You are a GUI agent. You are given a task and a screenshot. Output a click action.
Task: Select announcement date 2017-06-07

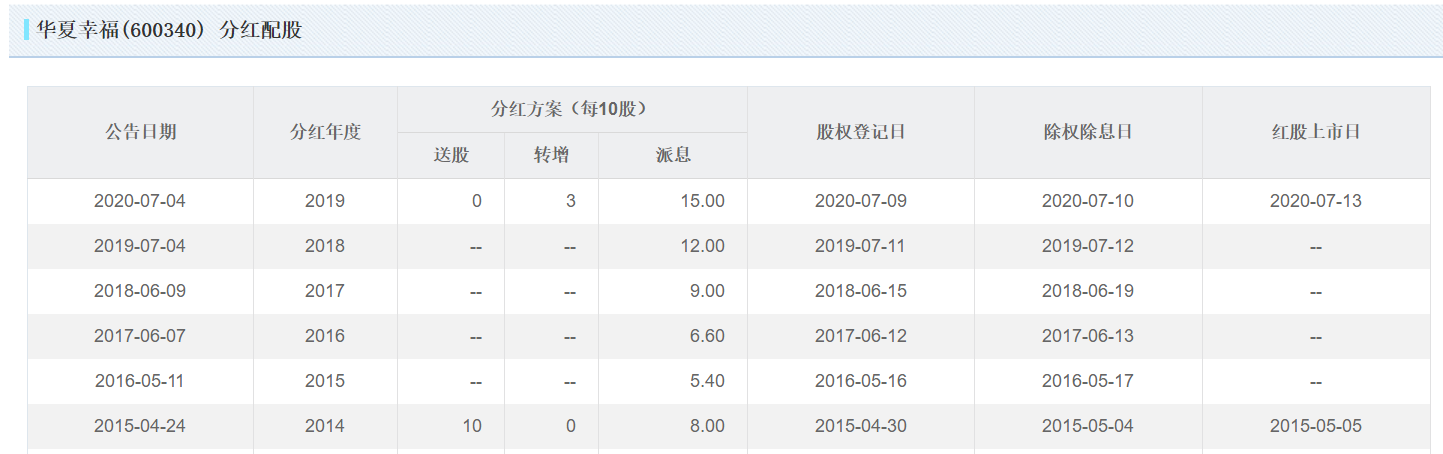pyautogui.click(x=140, y=336)
